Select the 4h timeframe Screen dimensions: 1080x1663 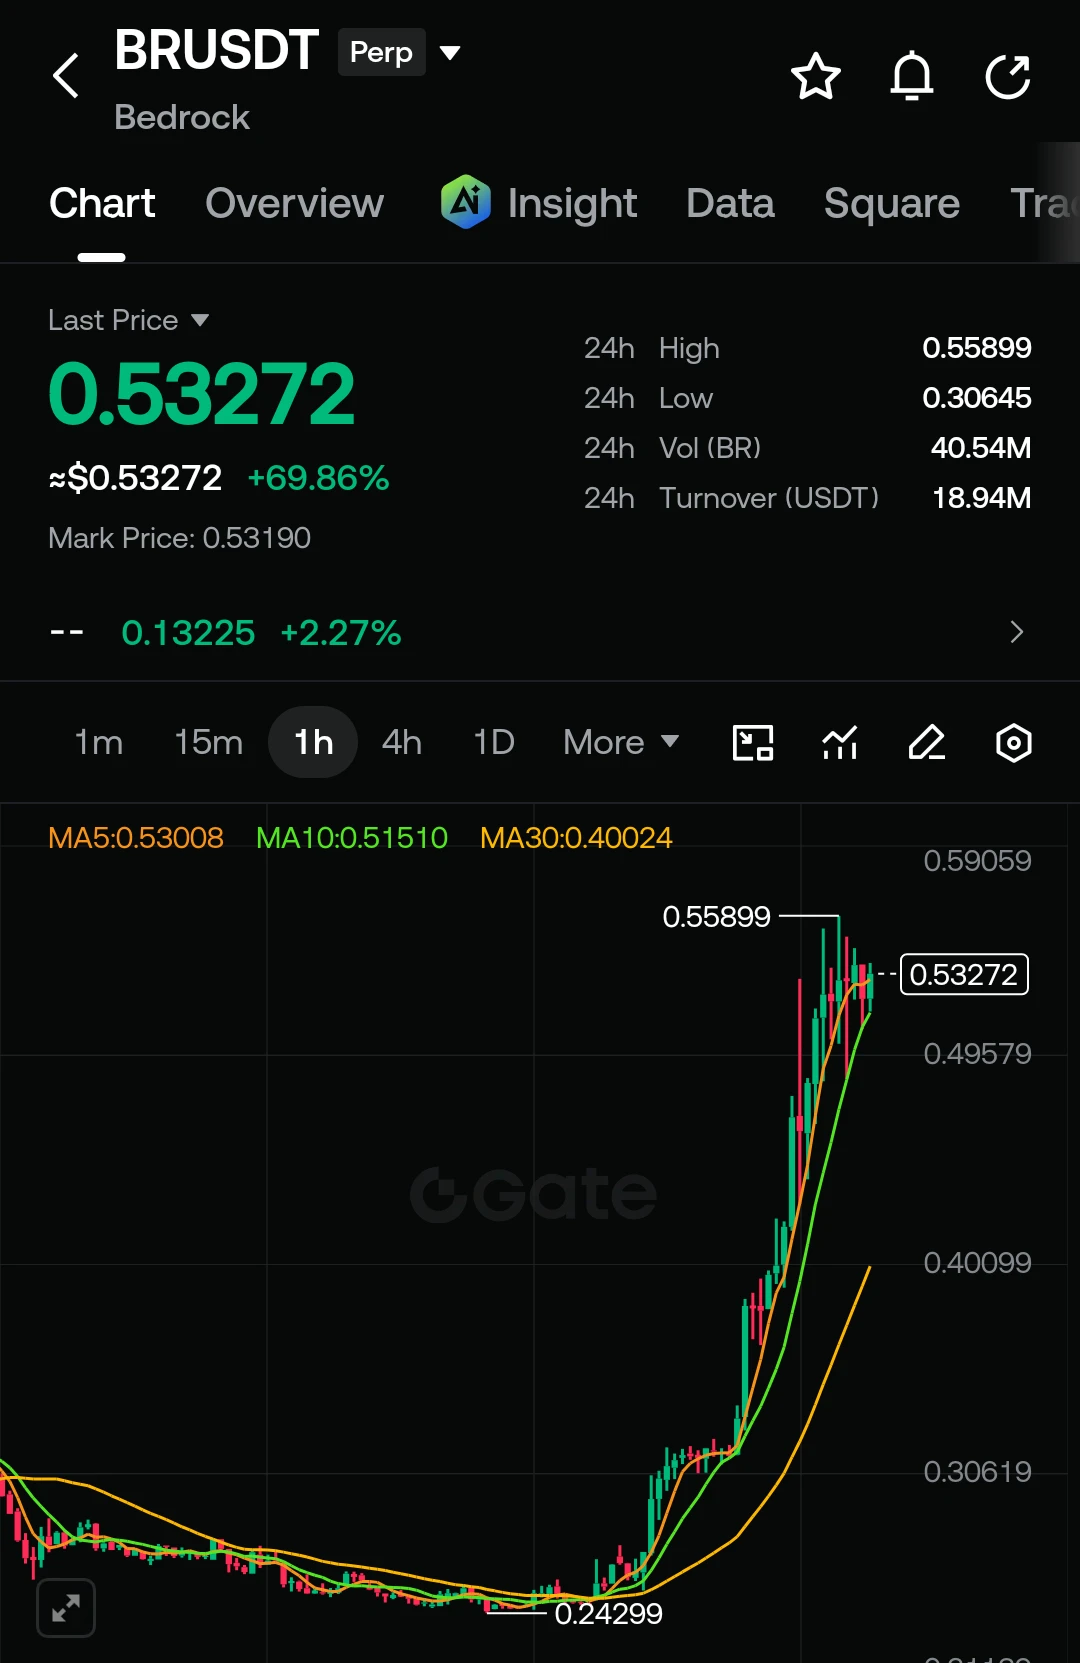click(402, 742)
